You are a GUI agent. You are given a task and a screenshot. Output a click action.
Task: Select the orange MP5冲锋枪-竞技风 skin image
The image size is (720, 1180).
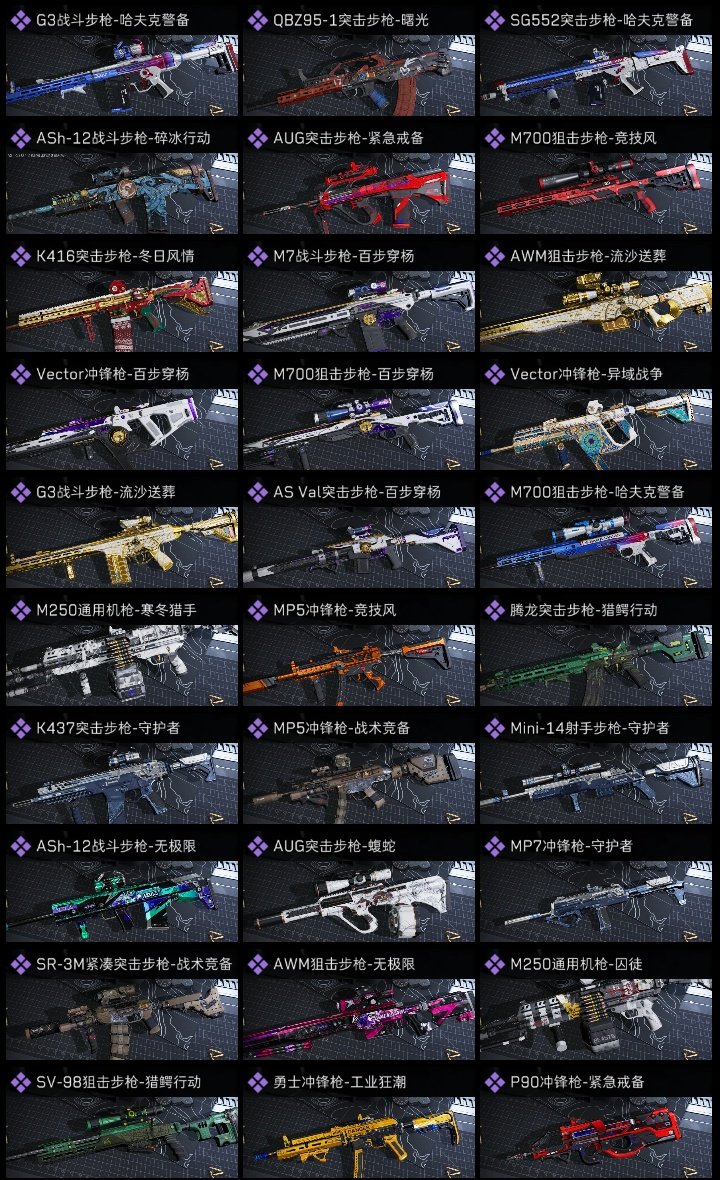click(x=359, y=665)
